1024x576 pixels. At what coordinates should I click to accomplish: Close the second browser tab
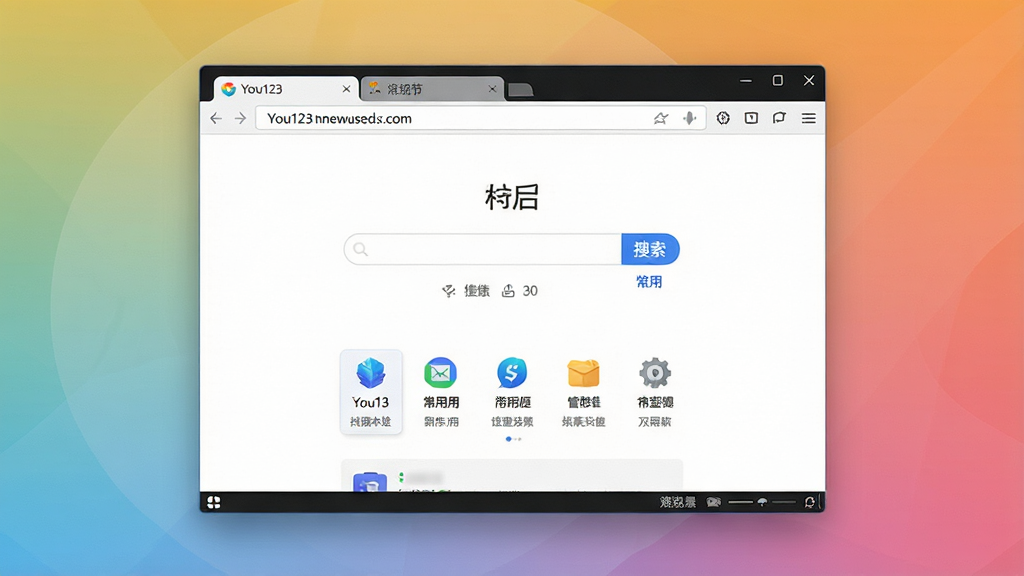(492, 89)
